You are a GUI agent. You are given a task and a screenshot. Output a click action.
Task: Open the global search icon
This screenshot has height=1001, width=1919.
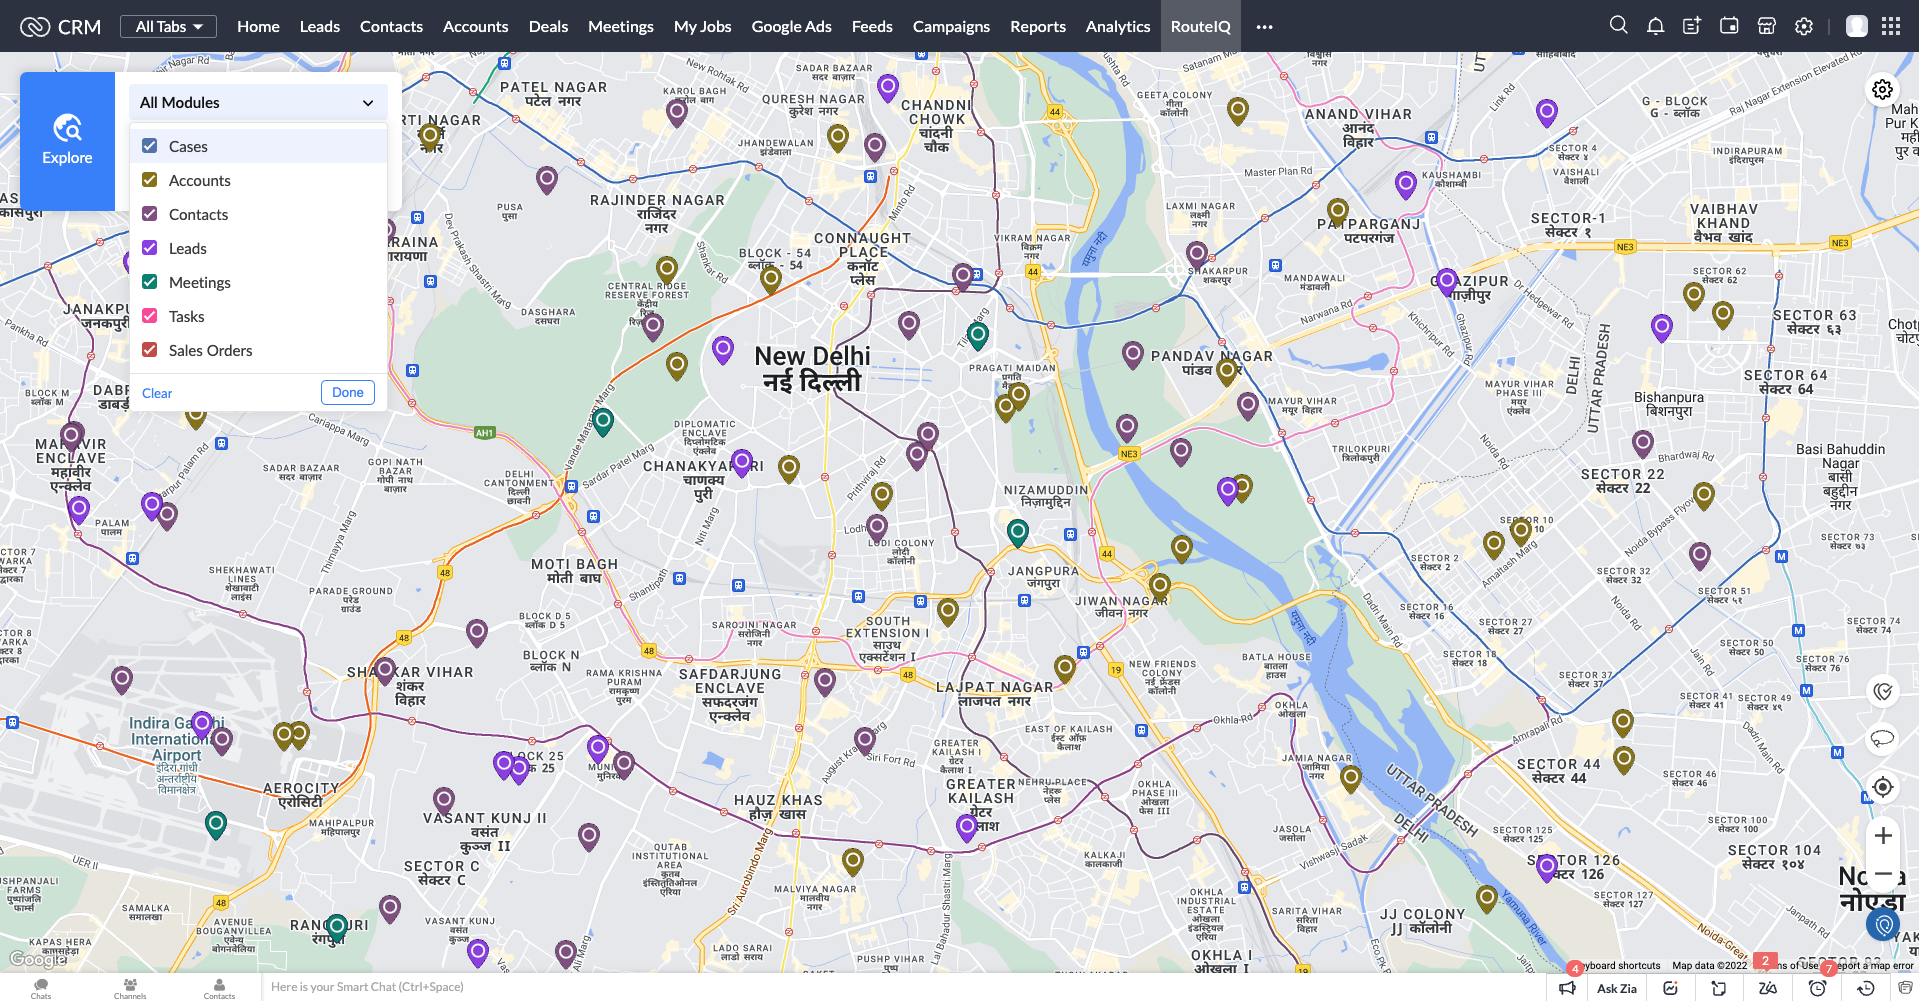click(1618, 25)
